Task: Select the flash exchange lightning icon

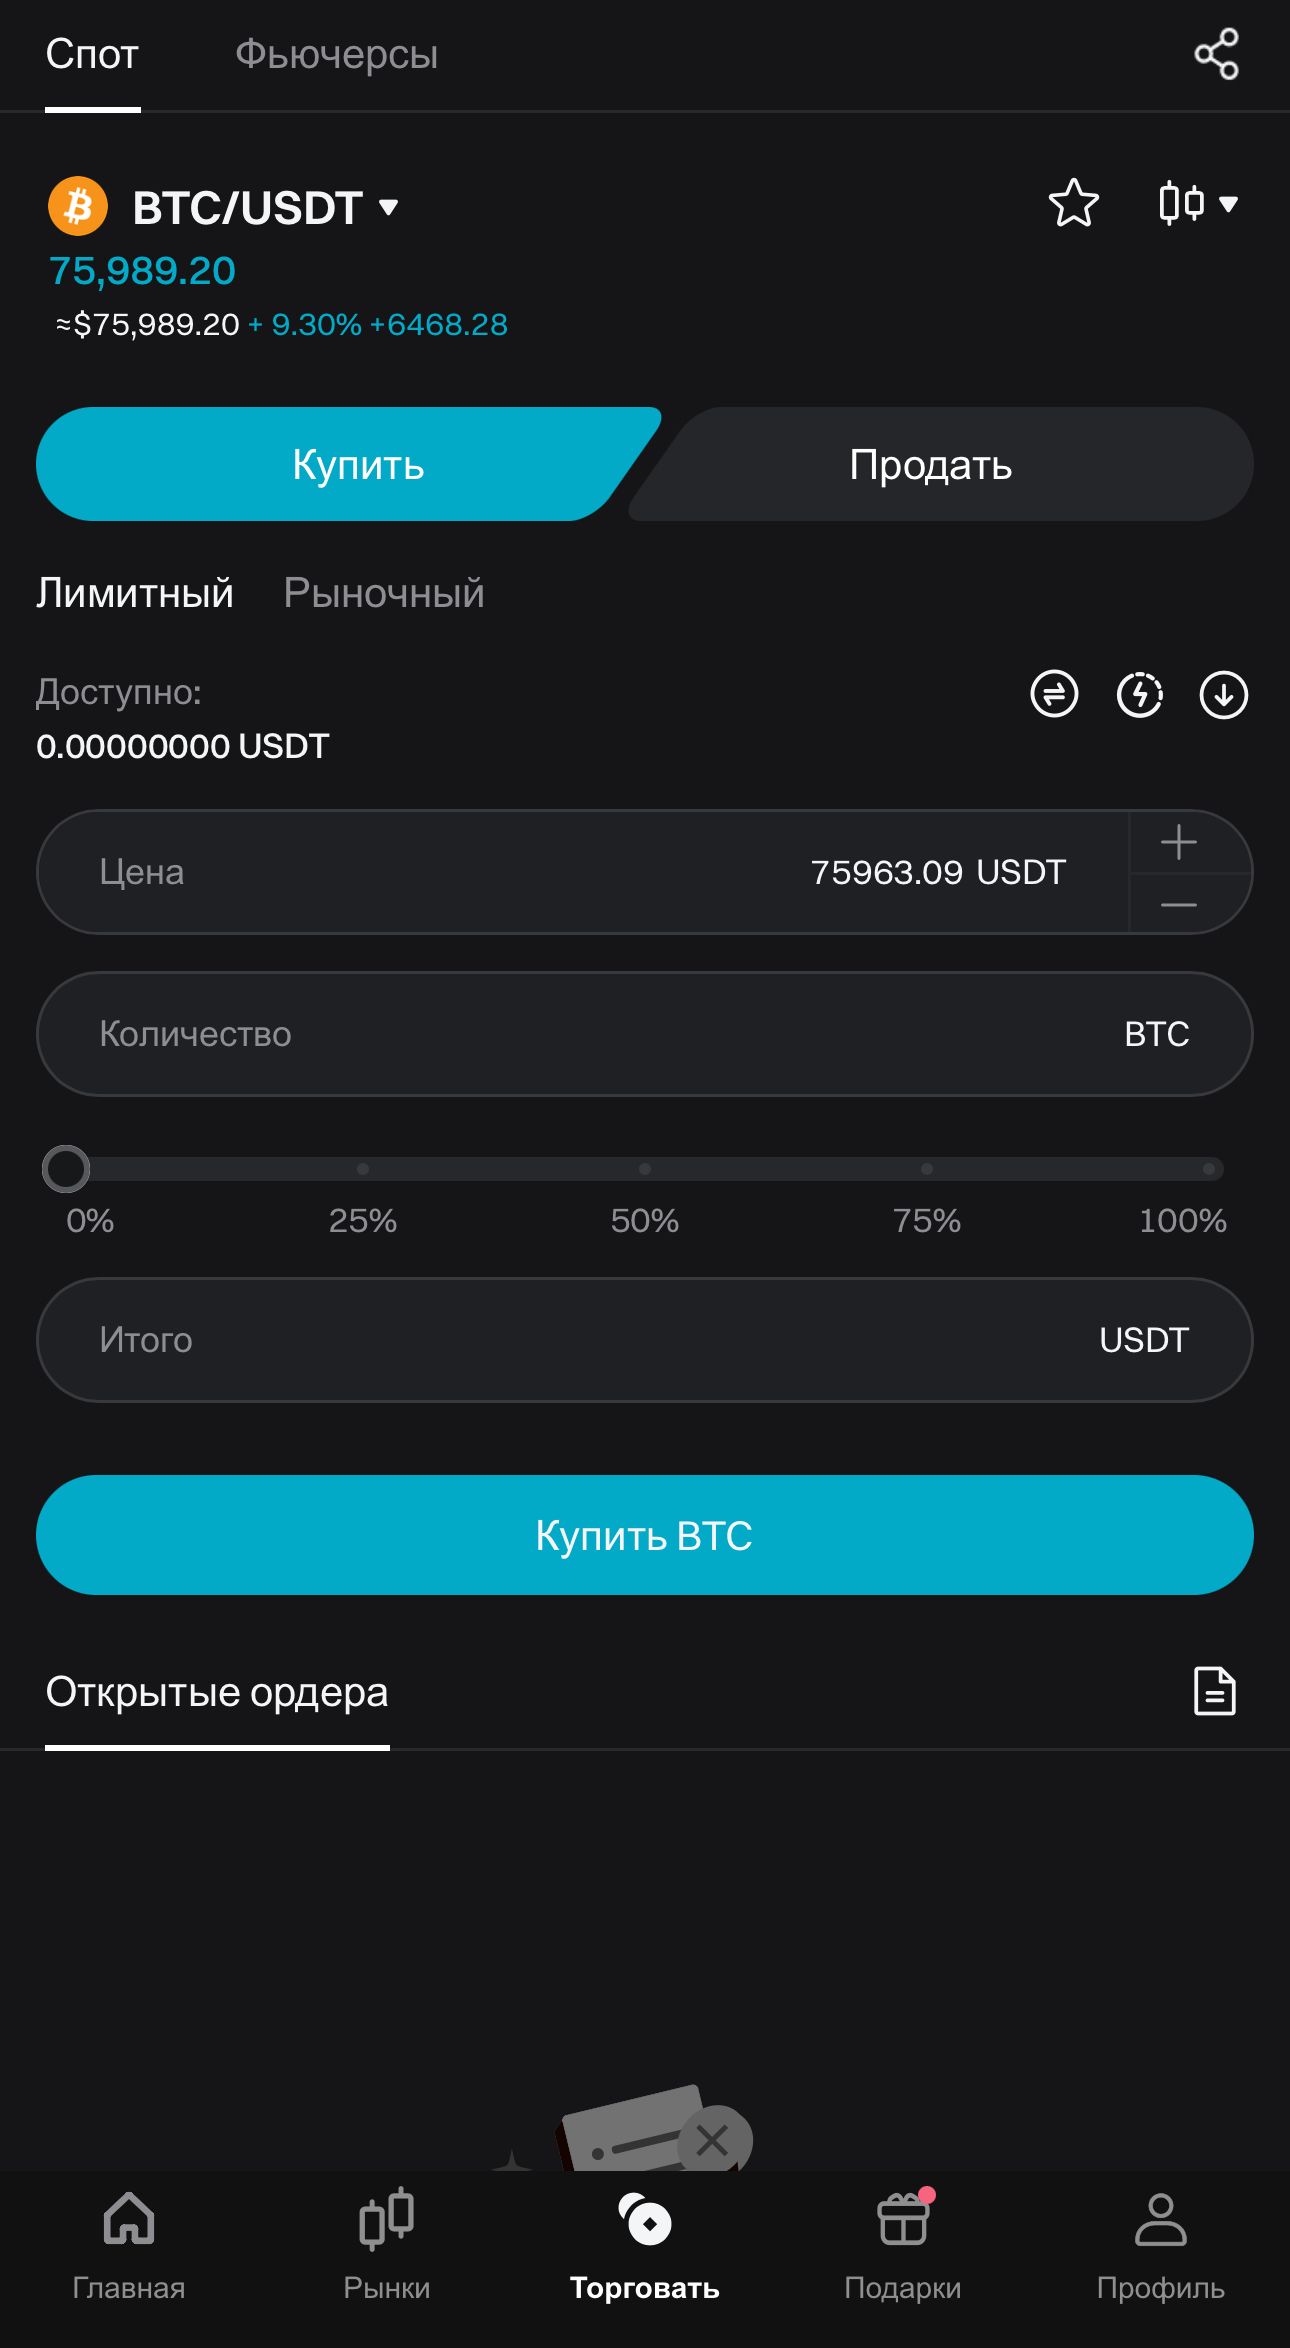Action: pos(1141,697)
